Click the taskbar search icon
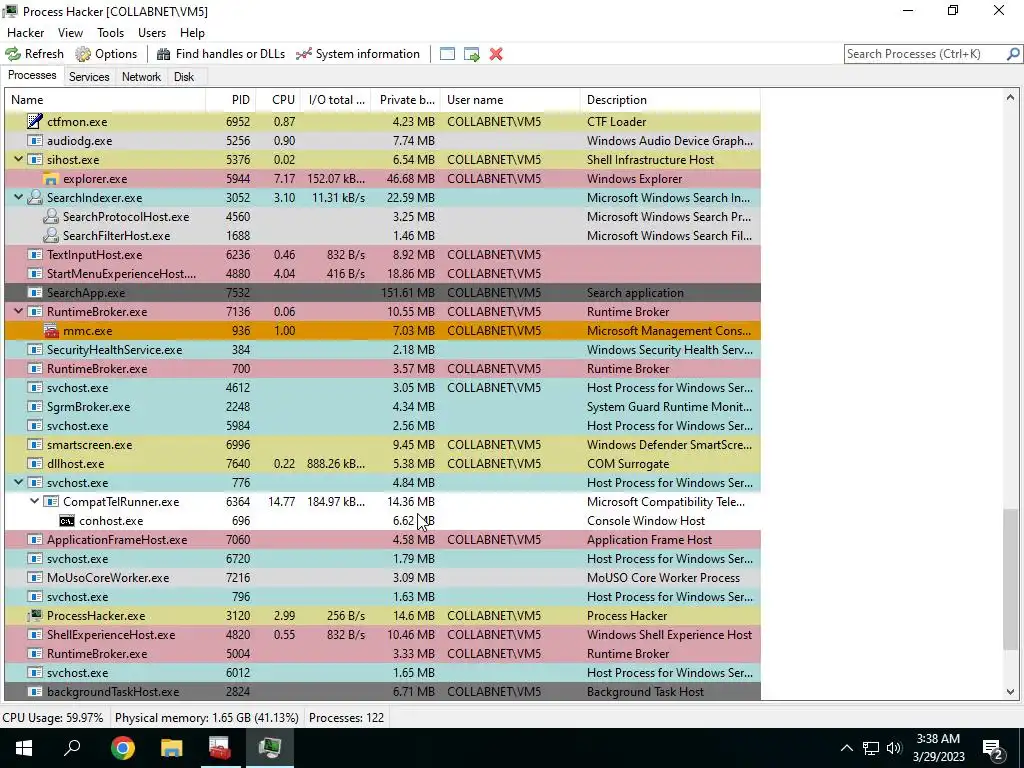 tap(72, 748)
